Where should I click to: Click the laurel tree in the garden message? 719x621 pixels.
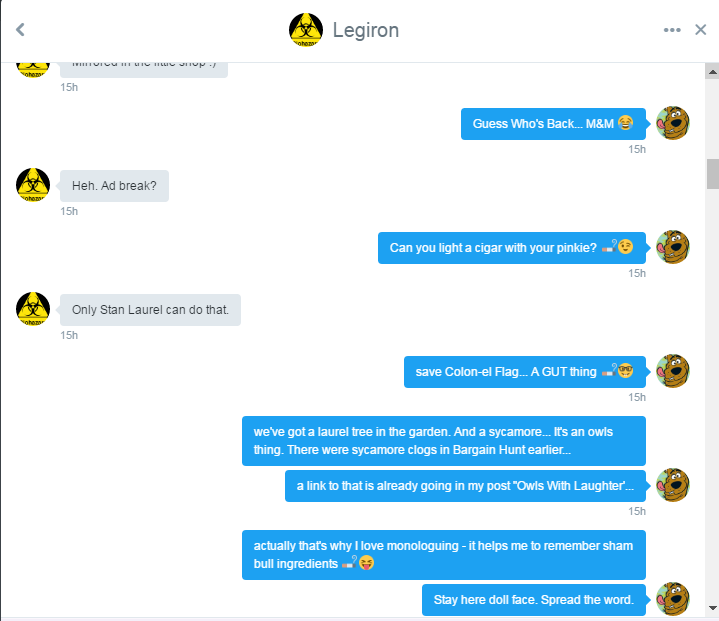pos(444,441)
